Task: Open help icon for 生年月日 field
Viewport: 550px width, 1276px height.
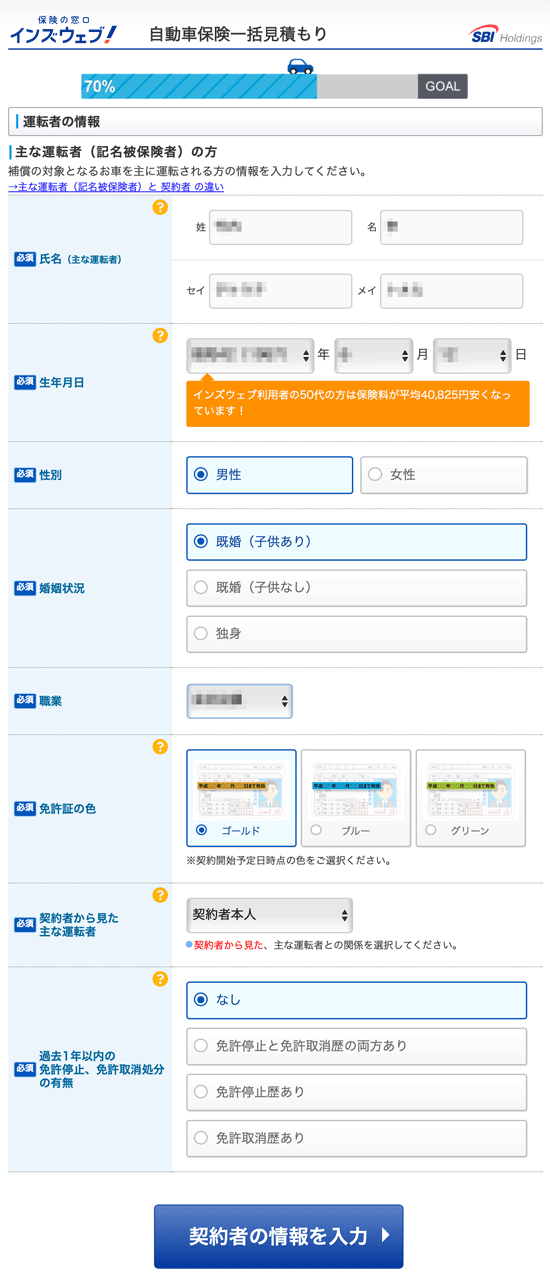Action: pyautogui.click(x=160, y=335)
